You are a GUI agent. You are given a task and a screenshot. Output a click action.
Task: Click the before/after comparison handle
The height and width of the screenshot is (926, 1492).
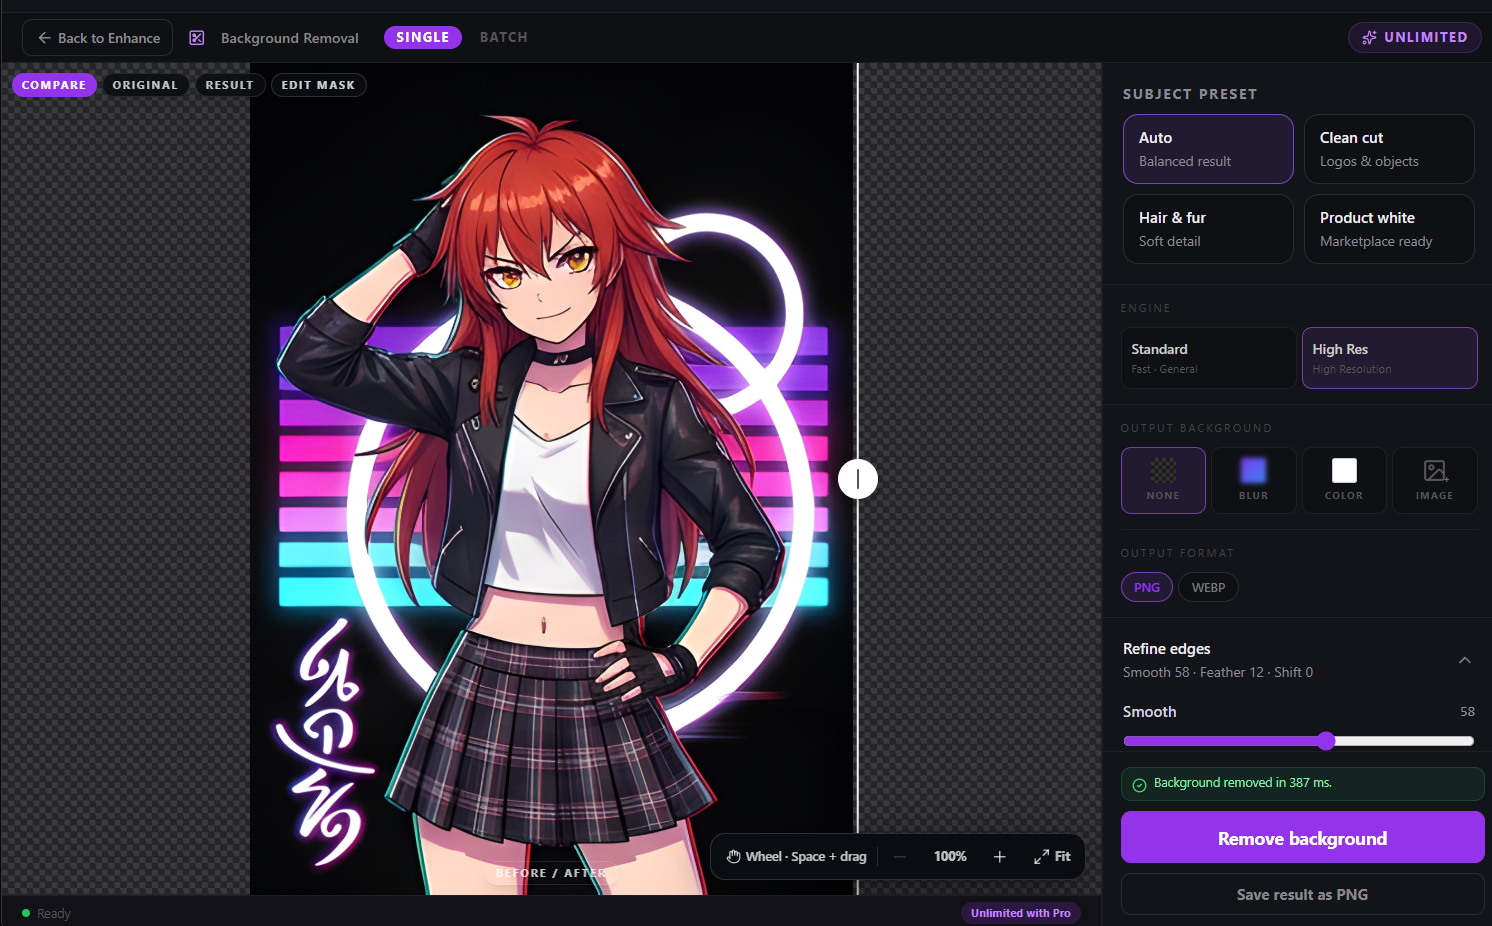click(858, 479)
